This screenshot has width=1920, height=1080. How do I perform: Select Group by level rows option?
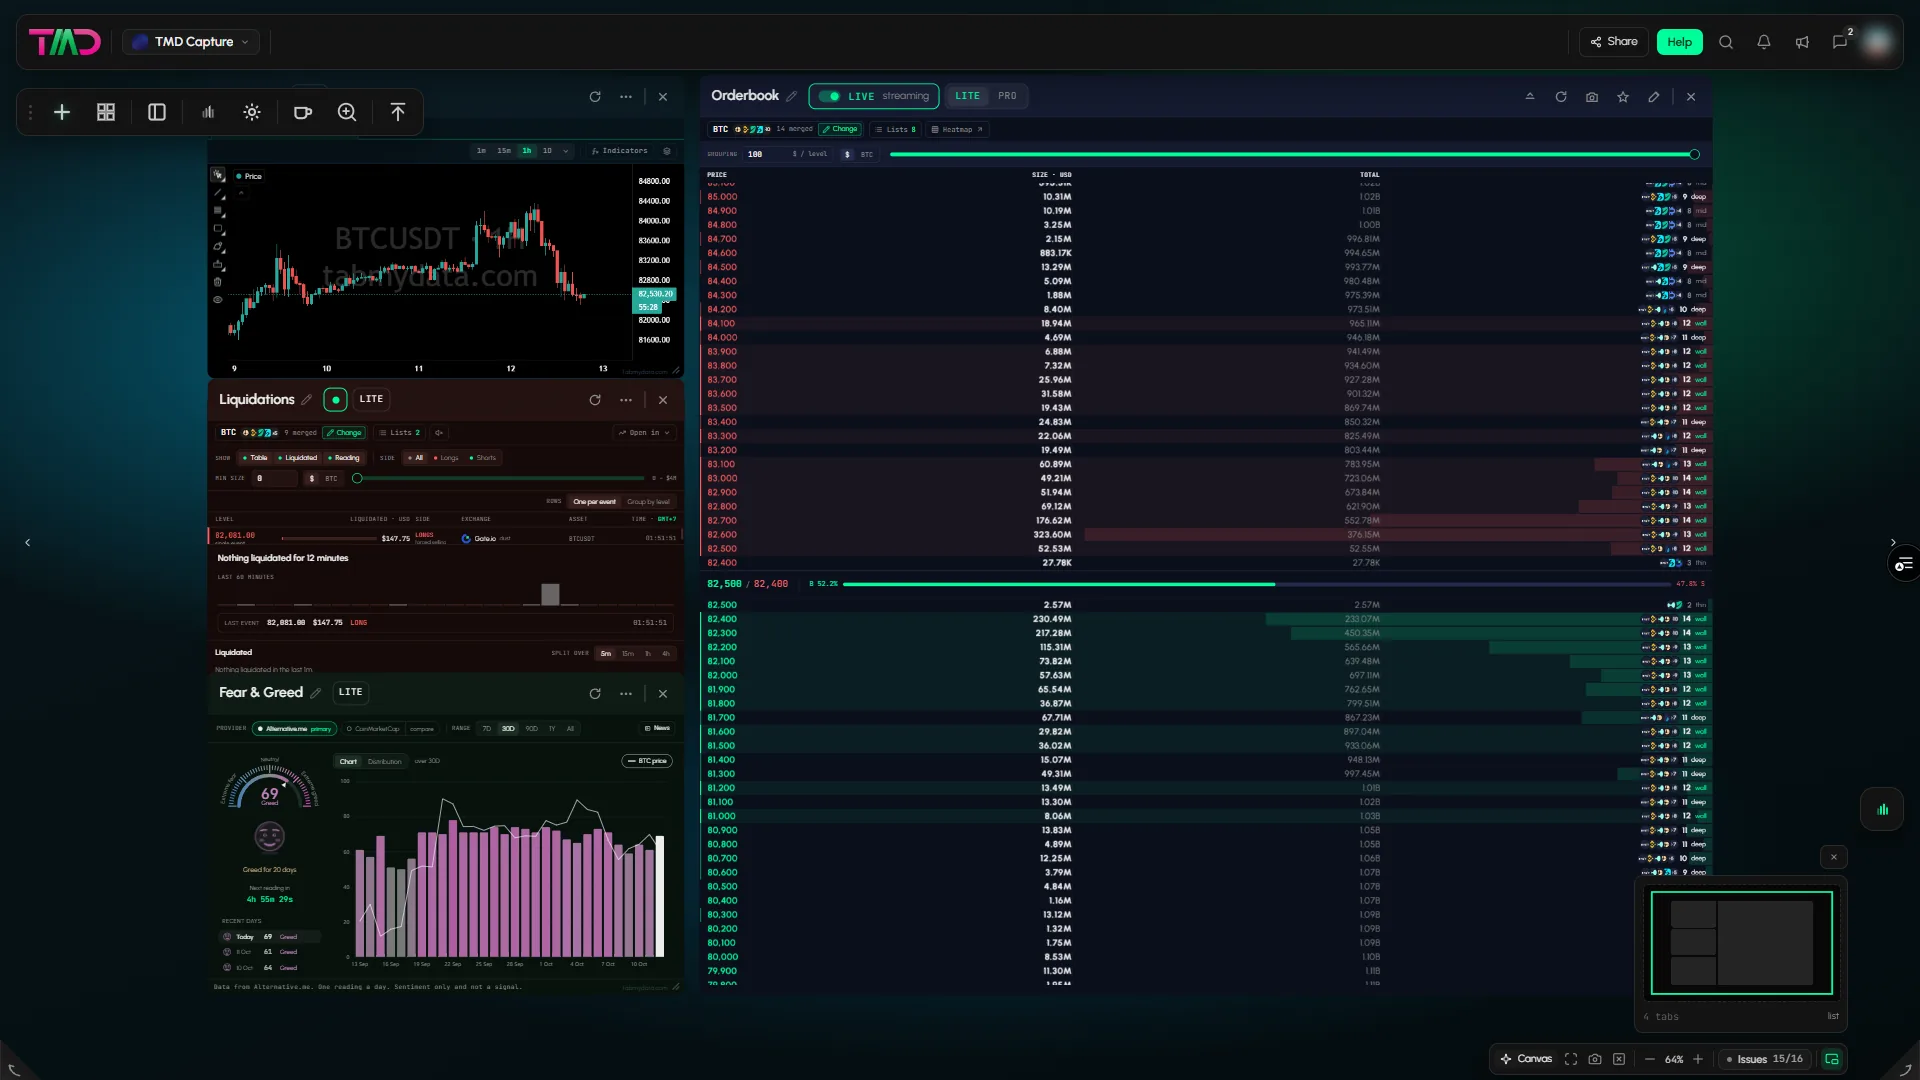(648, 502)
